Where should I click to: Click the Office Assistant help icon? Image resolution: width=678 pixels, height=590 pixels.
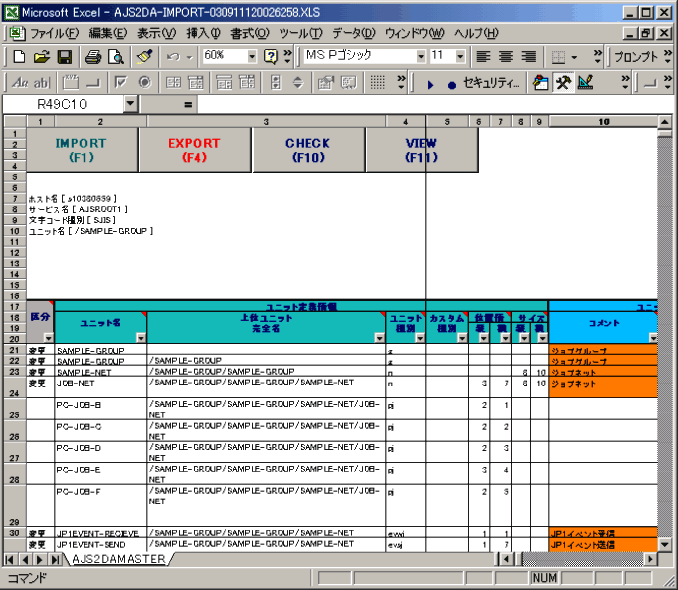tap(271, 56)
